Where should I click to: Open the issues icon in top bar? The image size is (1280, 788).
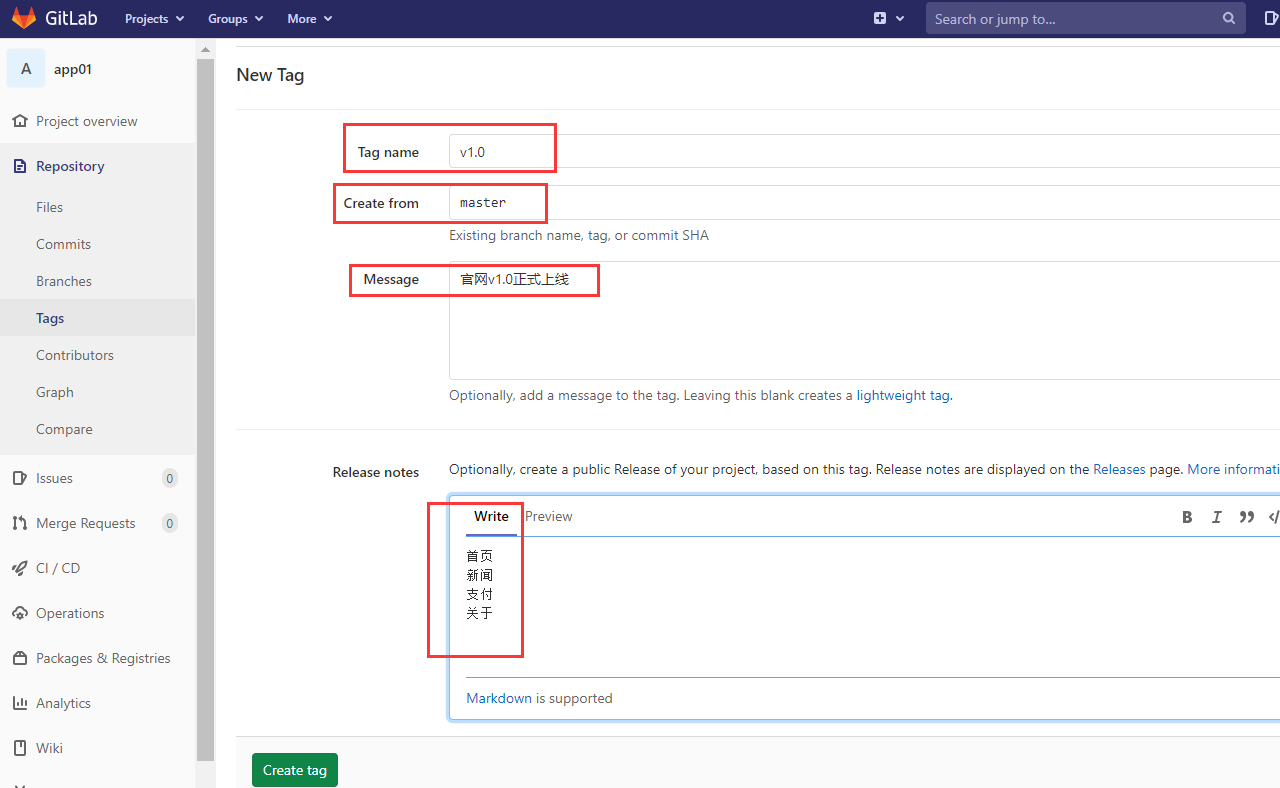(1270, 19)
